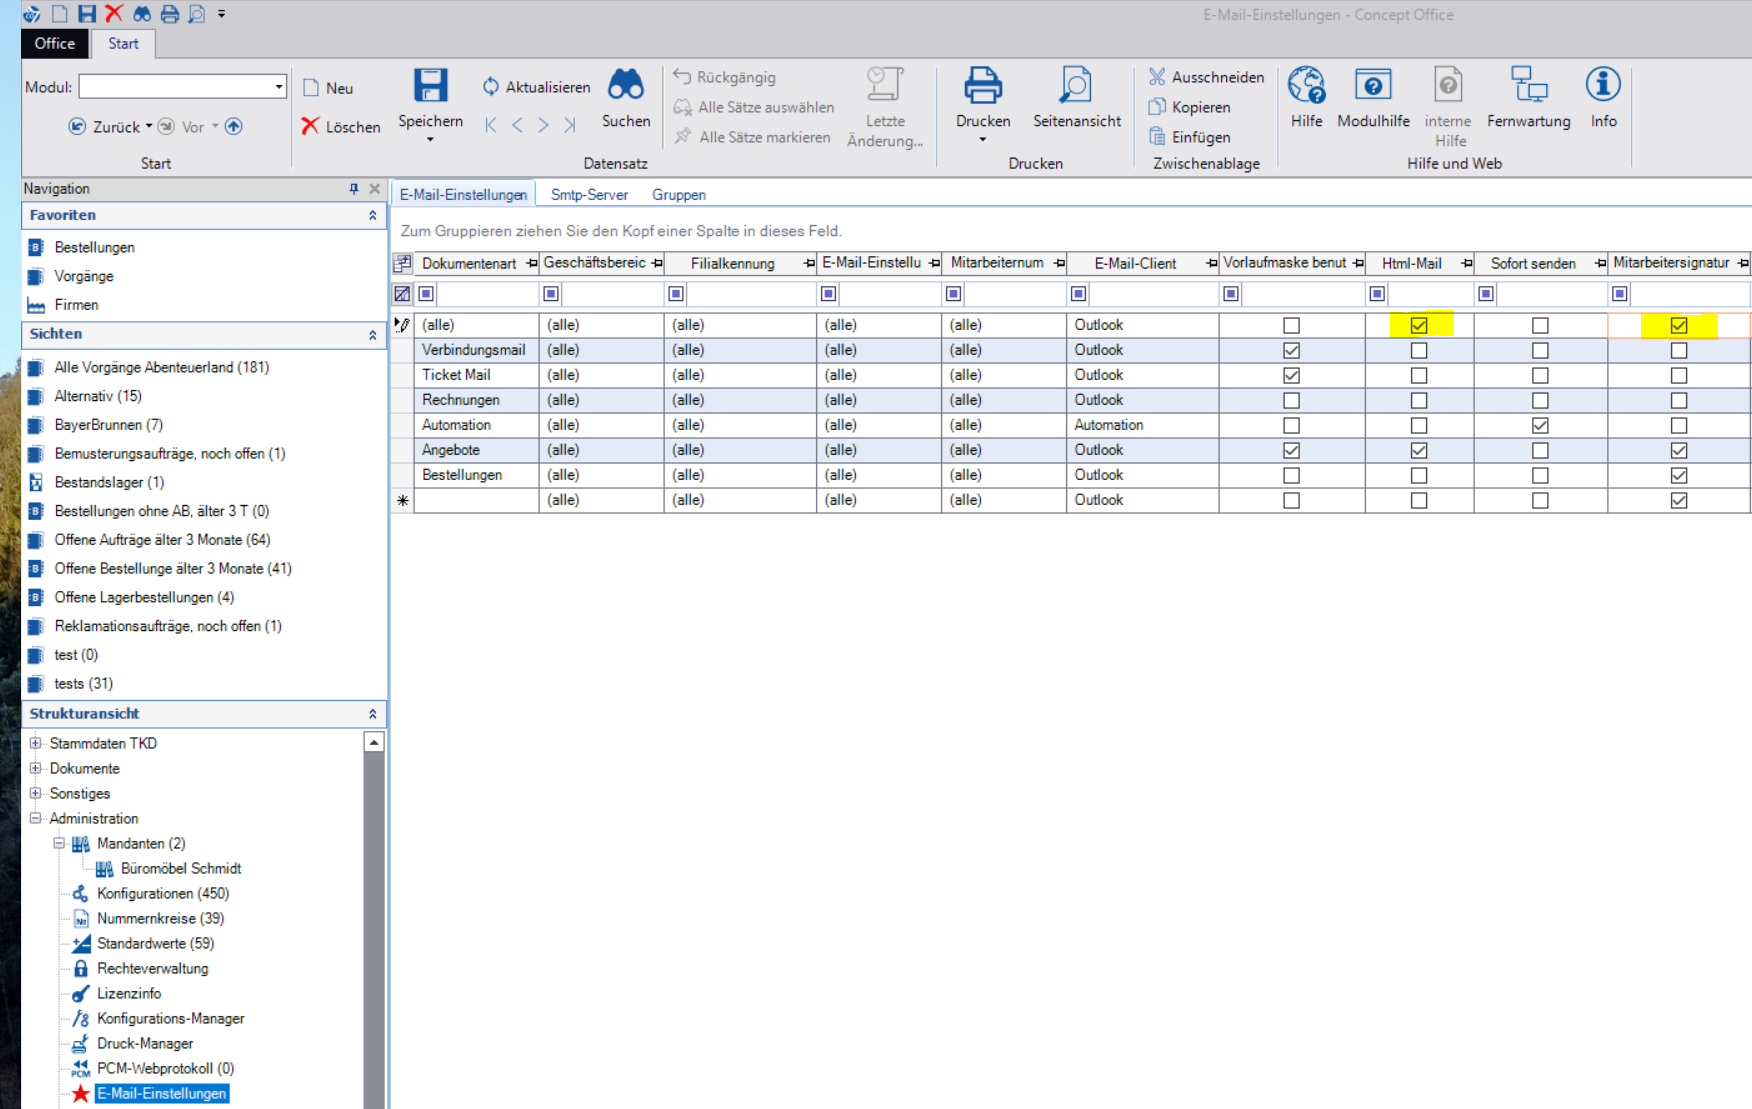Click the Neu button
The height and width of the screenshot is (1109, 1752).
[329, 88]
